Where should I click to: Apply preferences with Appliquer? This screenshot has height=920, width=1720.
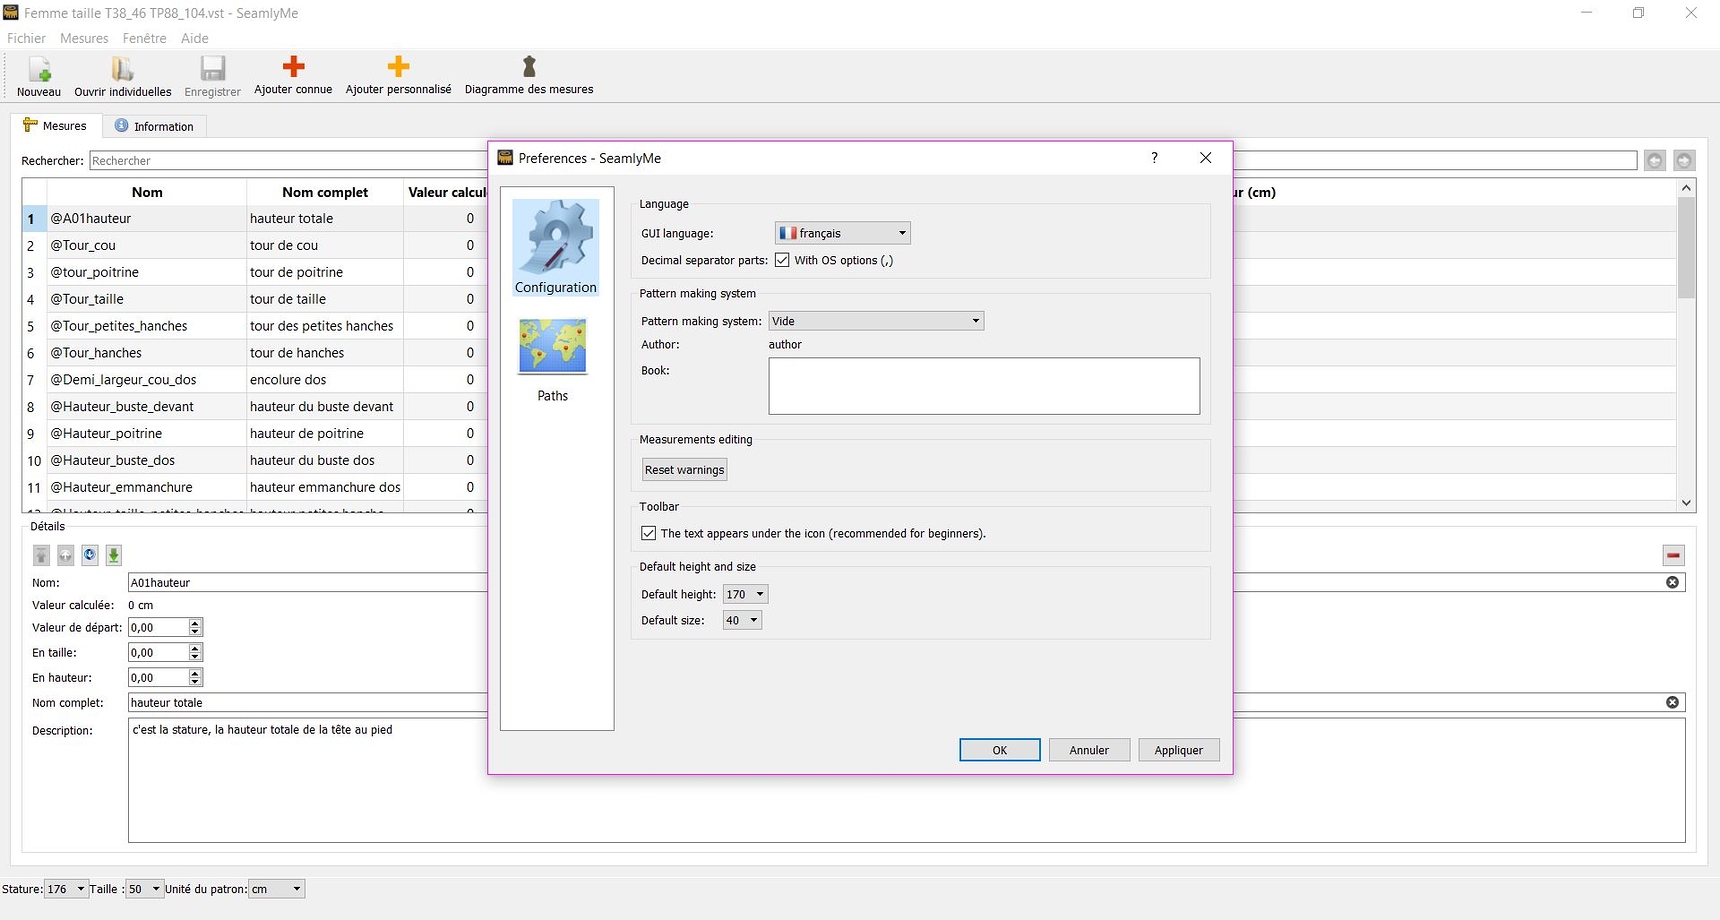pos(1178,749)
